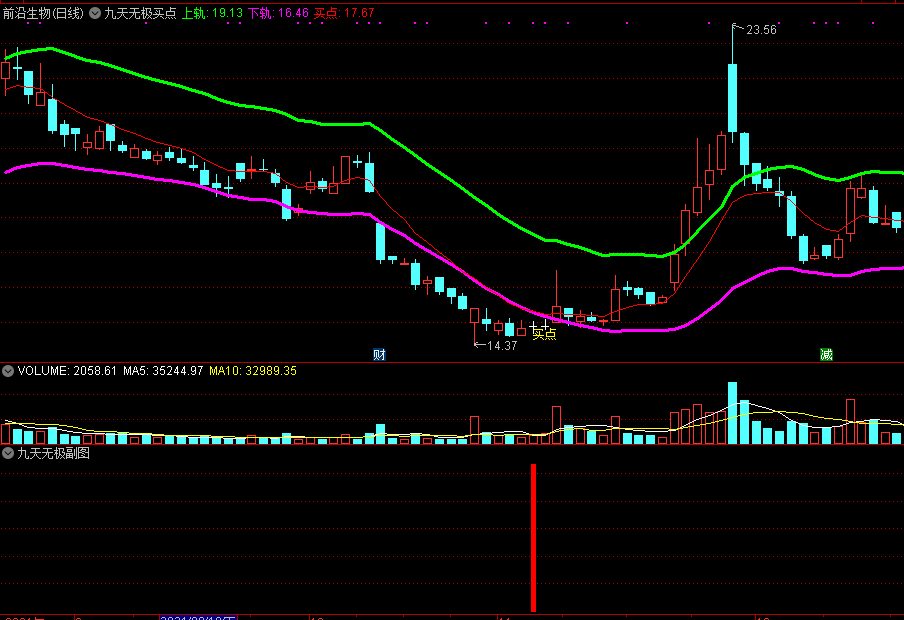The height and width of the screenshot is (620, 904).
Task: Open dropdown icon beside 前沿生物(日线) title
Action: coord(95,13)
